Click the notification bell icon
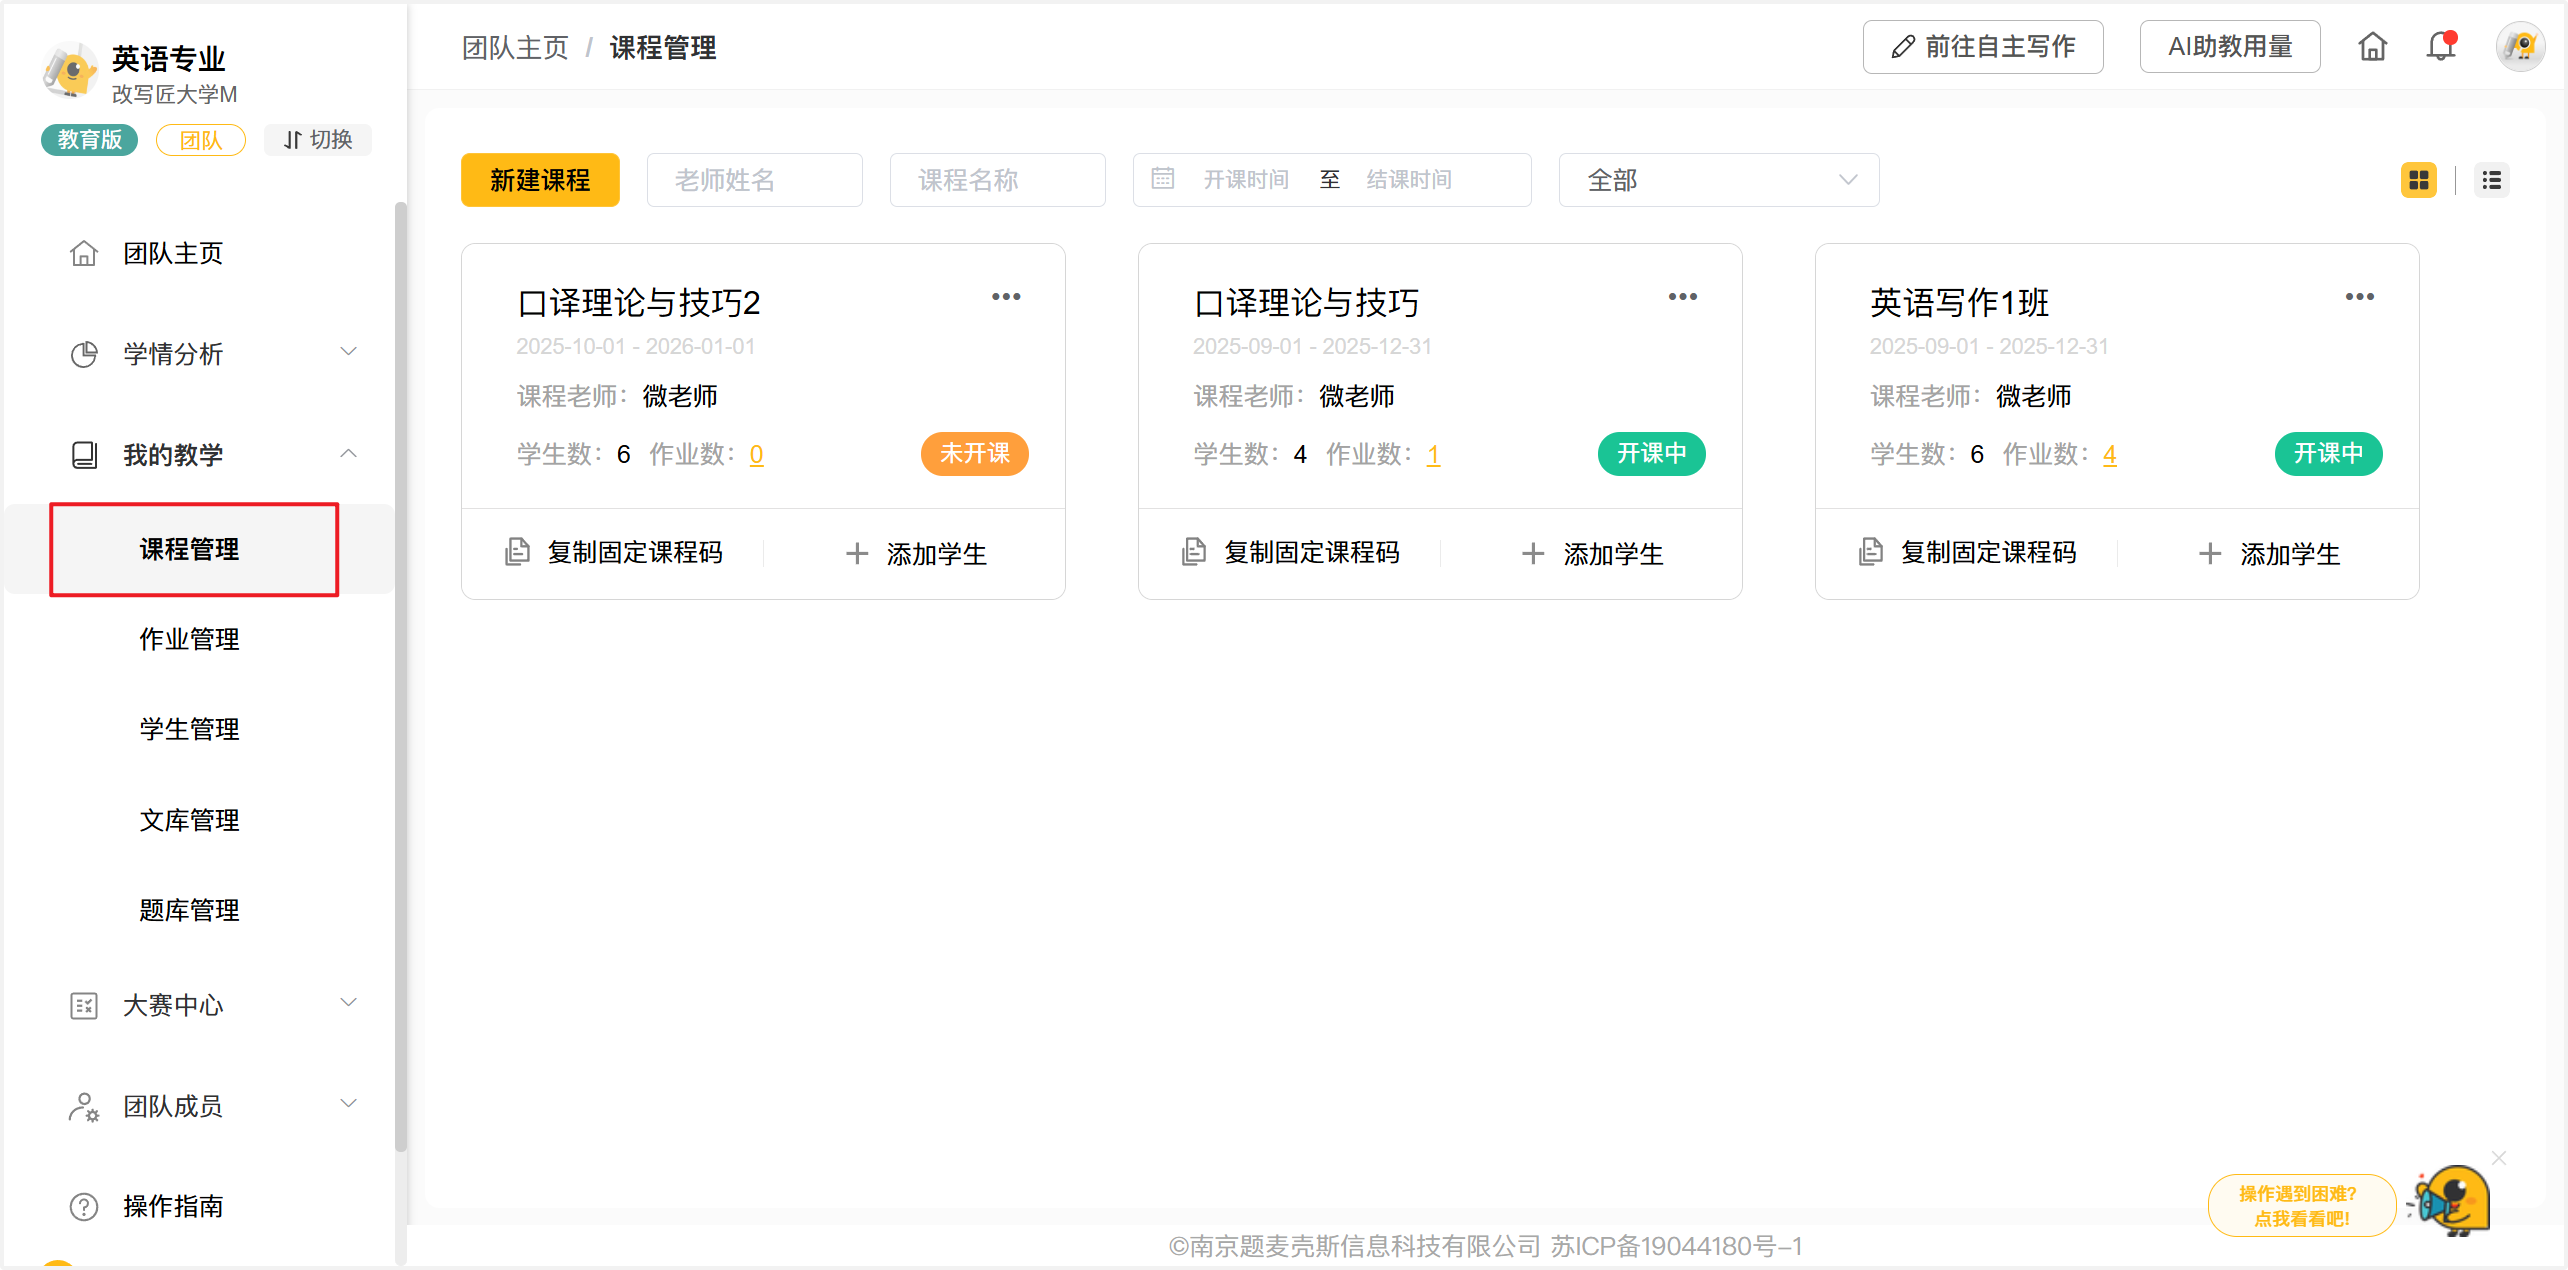 tap(2440, 47)
